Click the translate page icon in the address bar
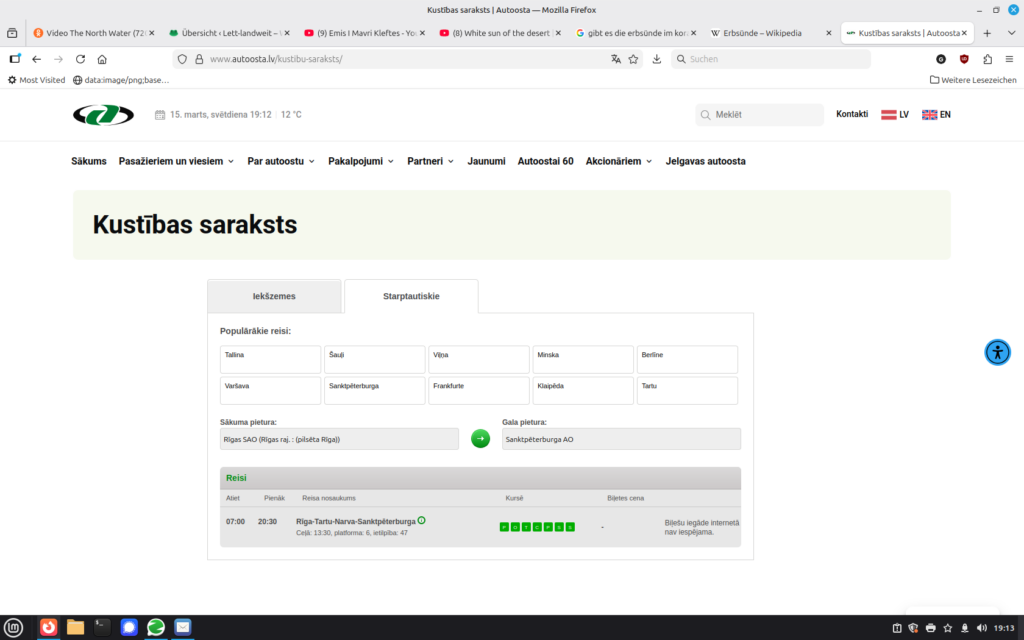The width and height of the screenshot is (1024, 640). pos(616,59)
